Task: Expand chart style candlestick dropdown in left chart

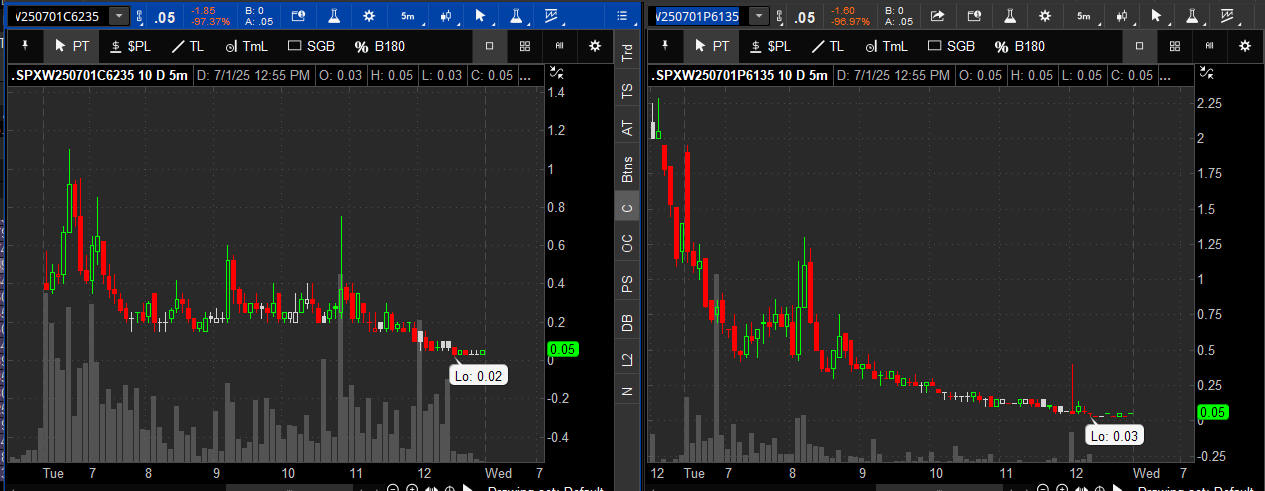Action: click(445, 16)
